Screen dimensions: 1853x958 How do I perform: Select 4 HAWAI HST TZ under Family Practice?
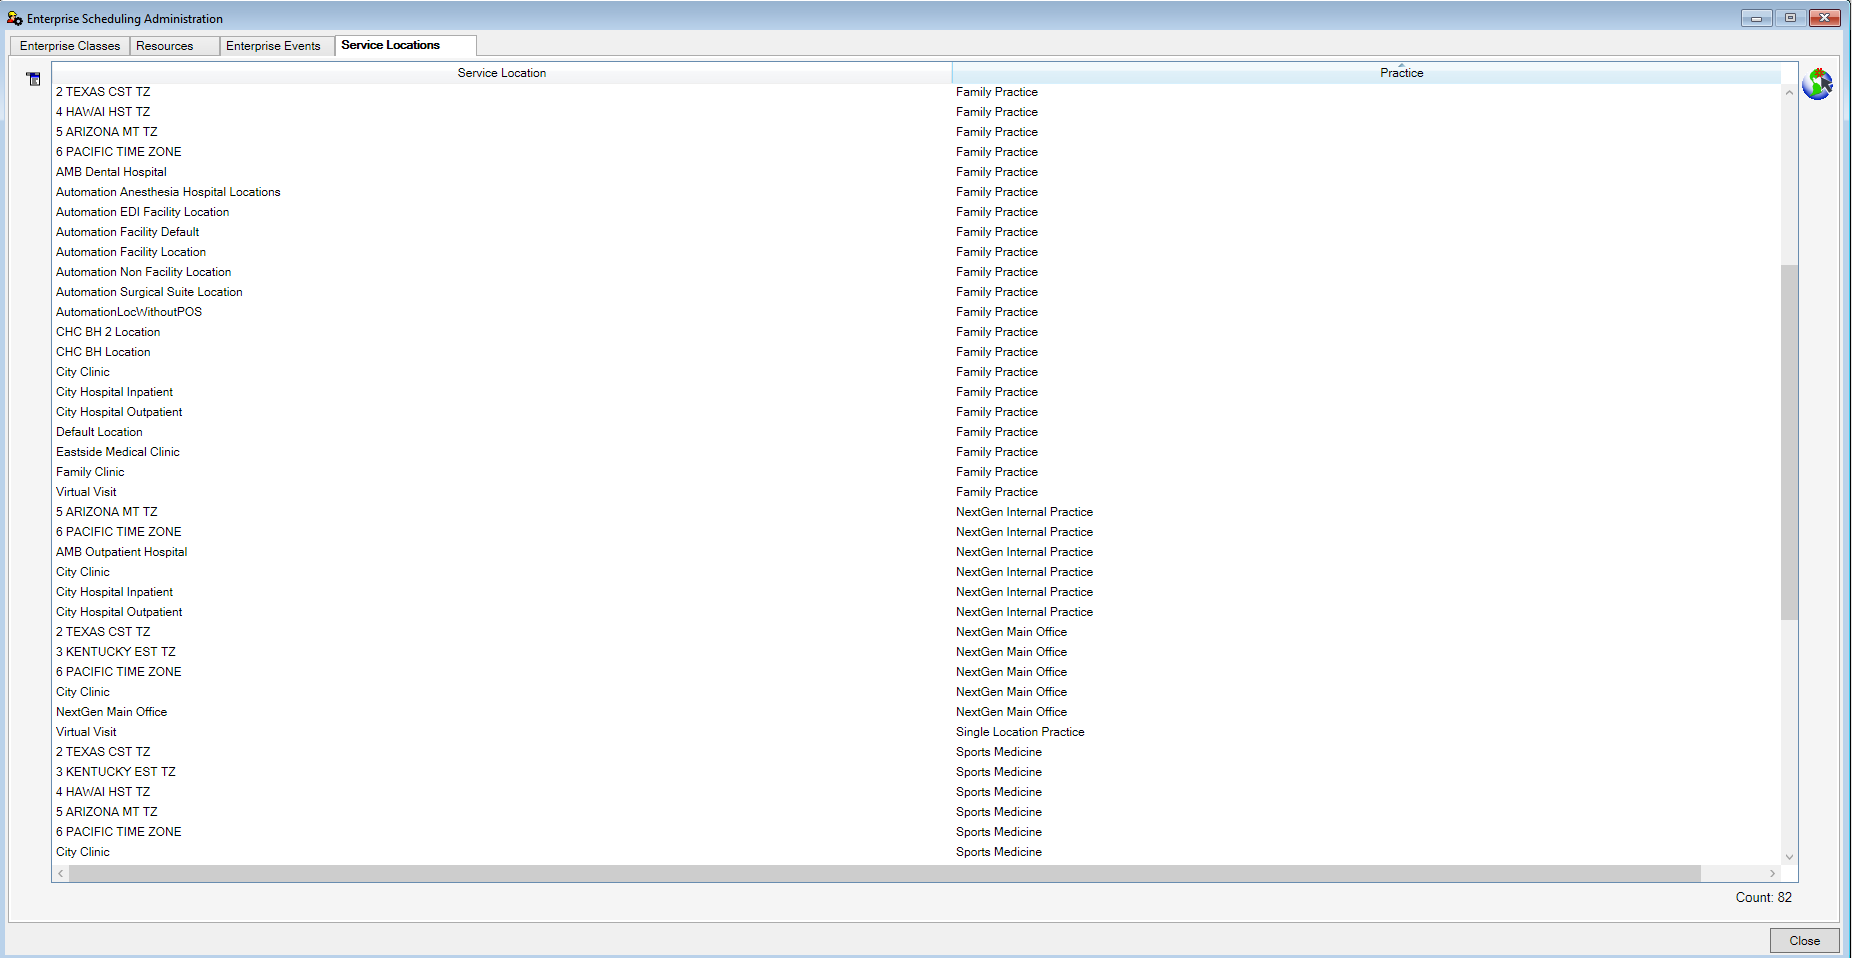(x=917, y=112)
